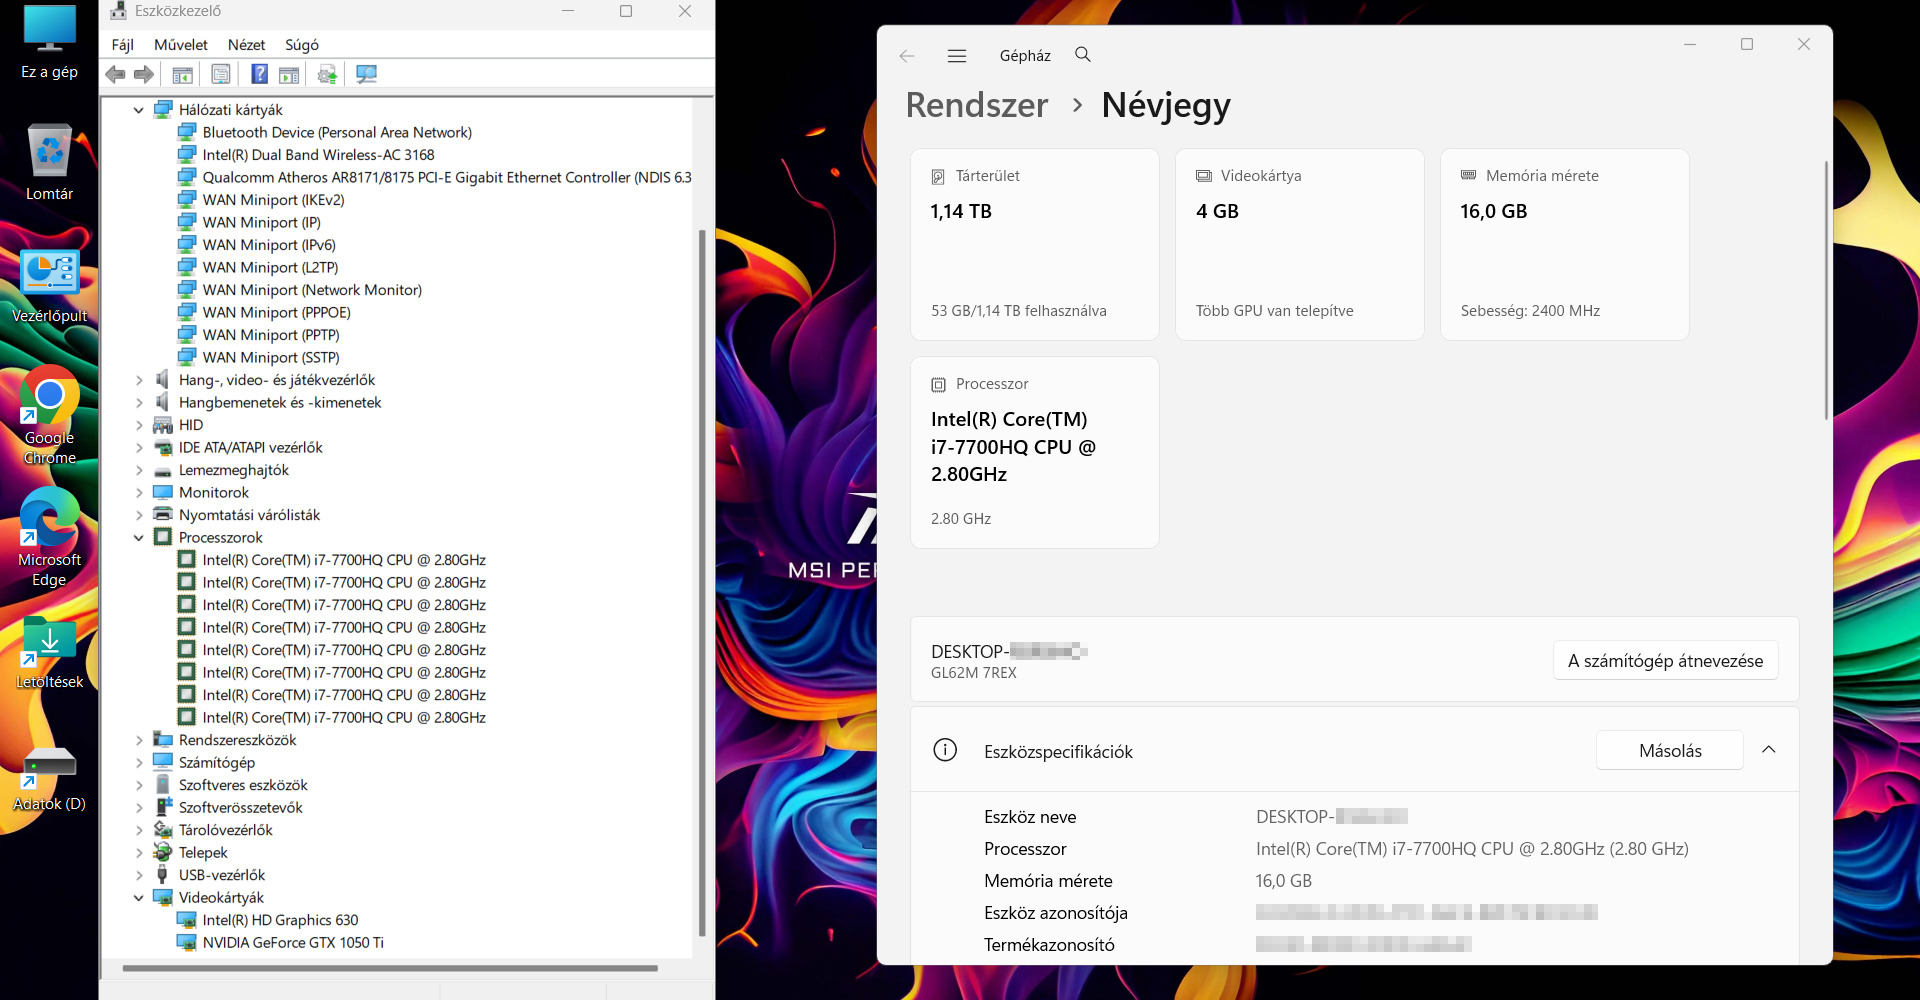
Task: Select "WAN Miniport (SSTP)"
Action: tap(271, 358)
